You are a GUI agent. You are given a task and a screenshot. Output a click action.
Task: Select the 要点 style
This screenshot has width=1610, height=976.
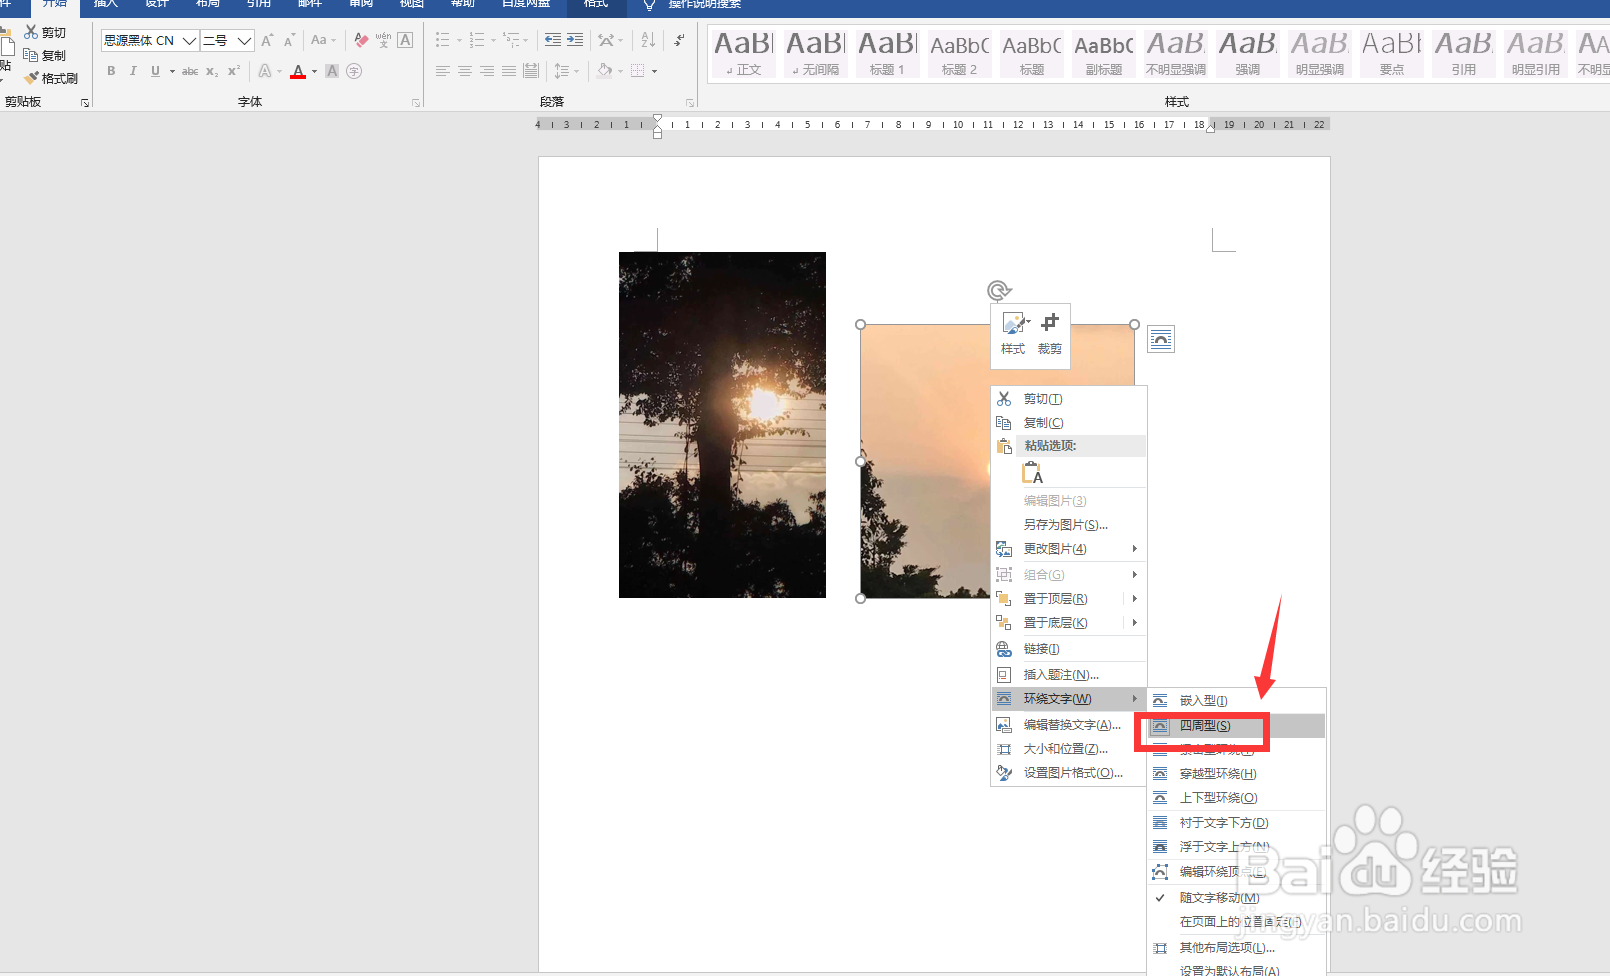[x=1391, y=53]
